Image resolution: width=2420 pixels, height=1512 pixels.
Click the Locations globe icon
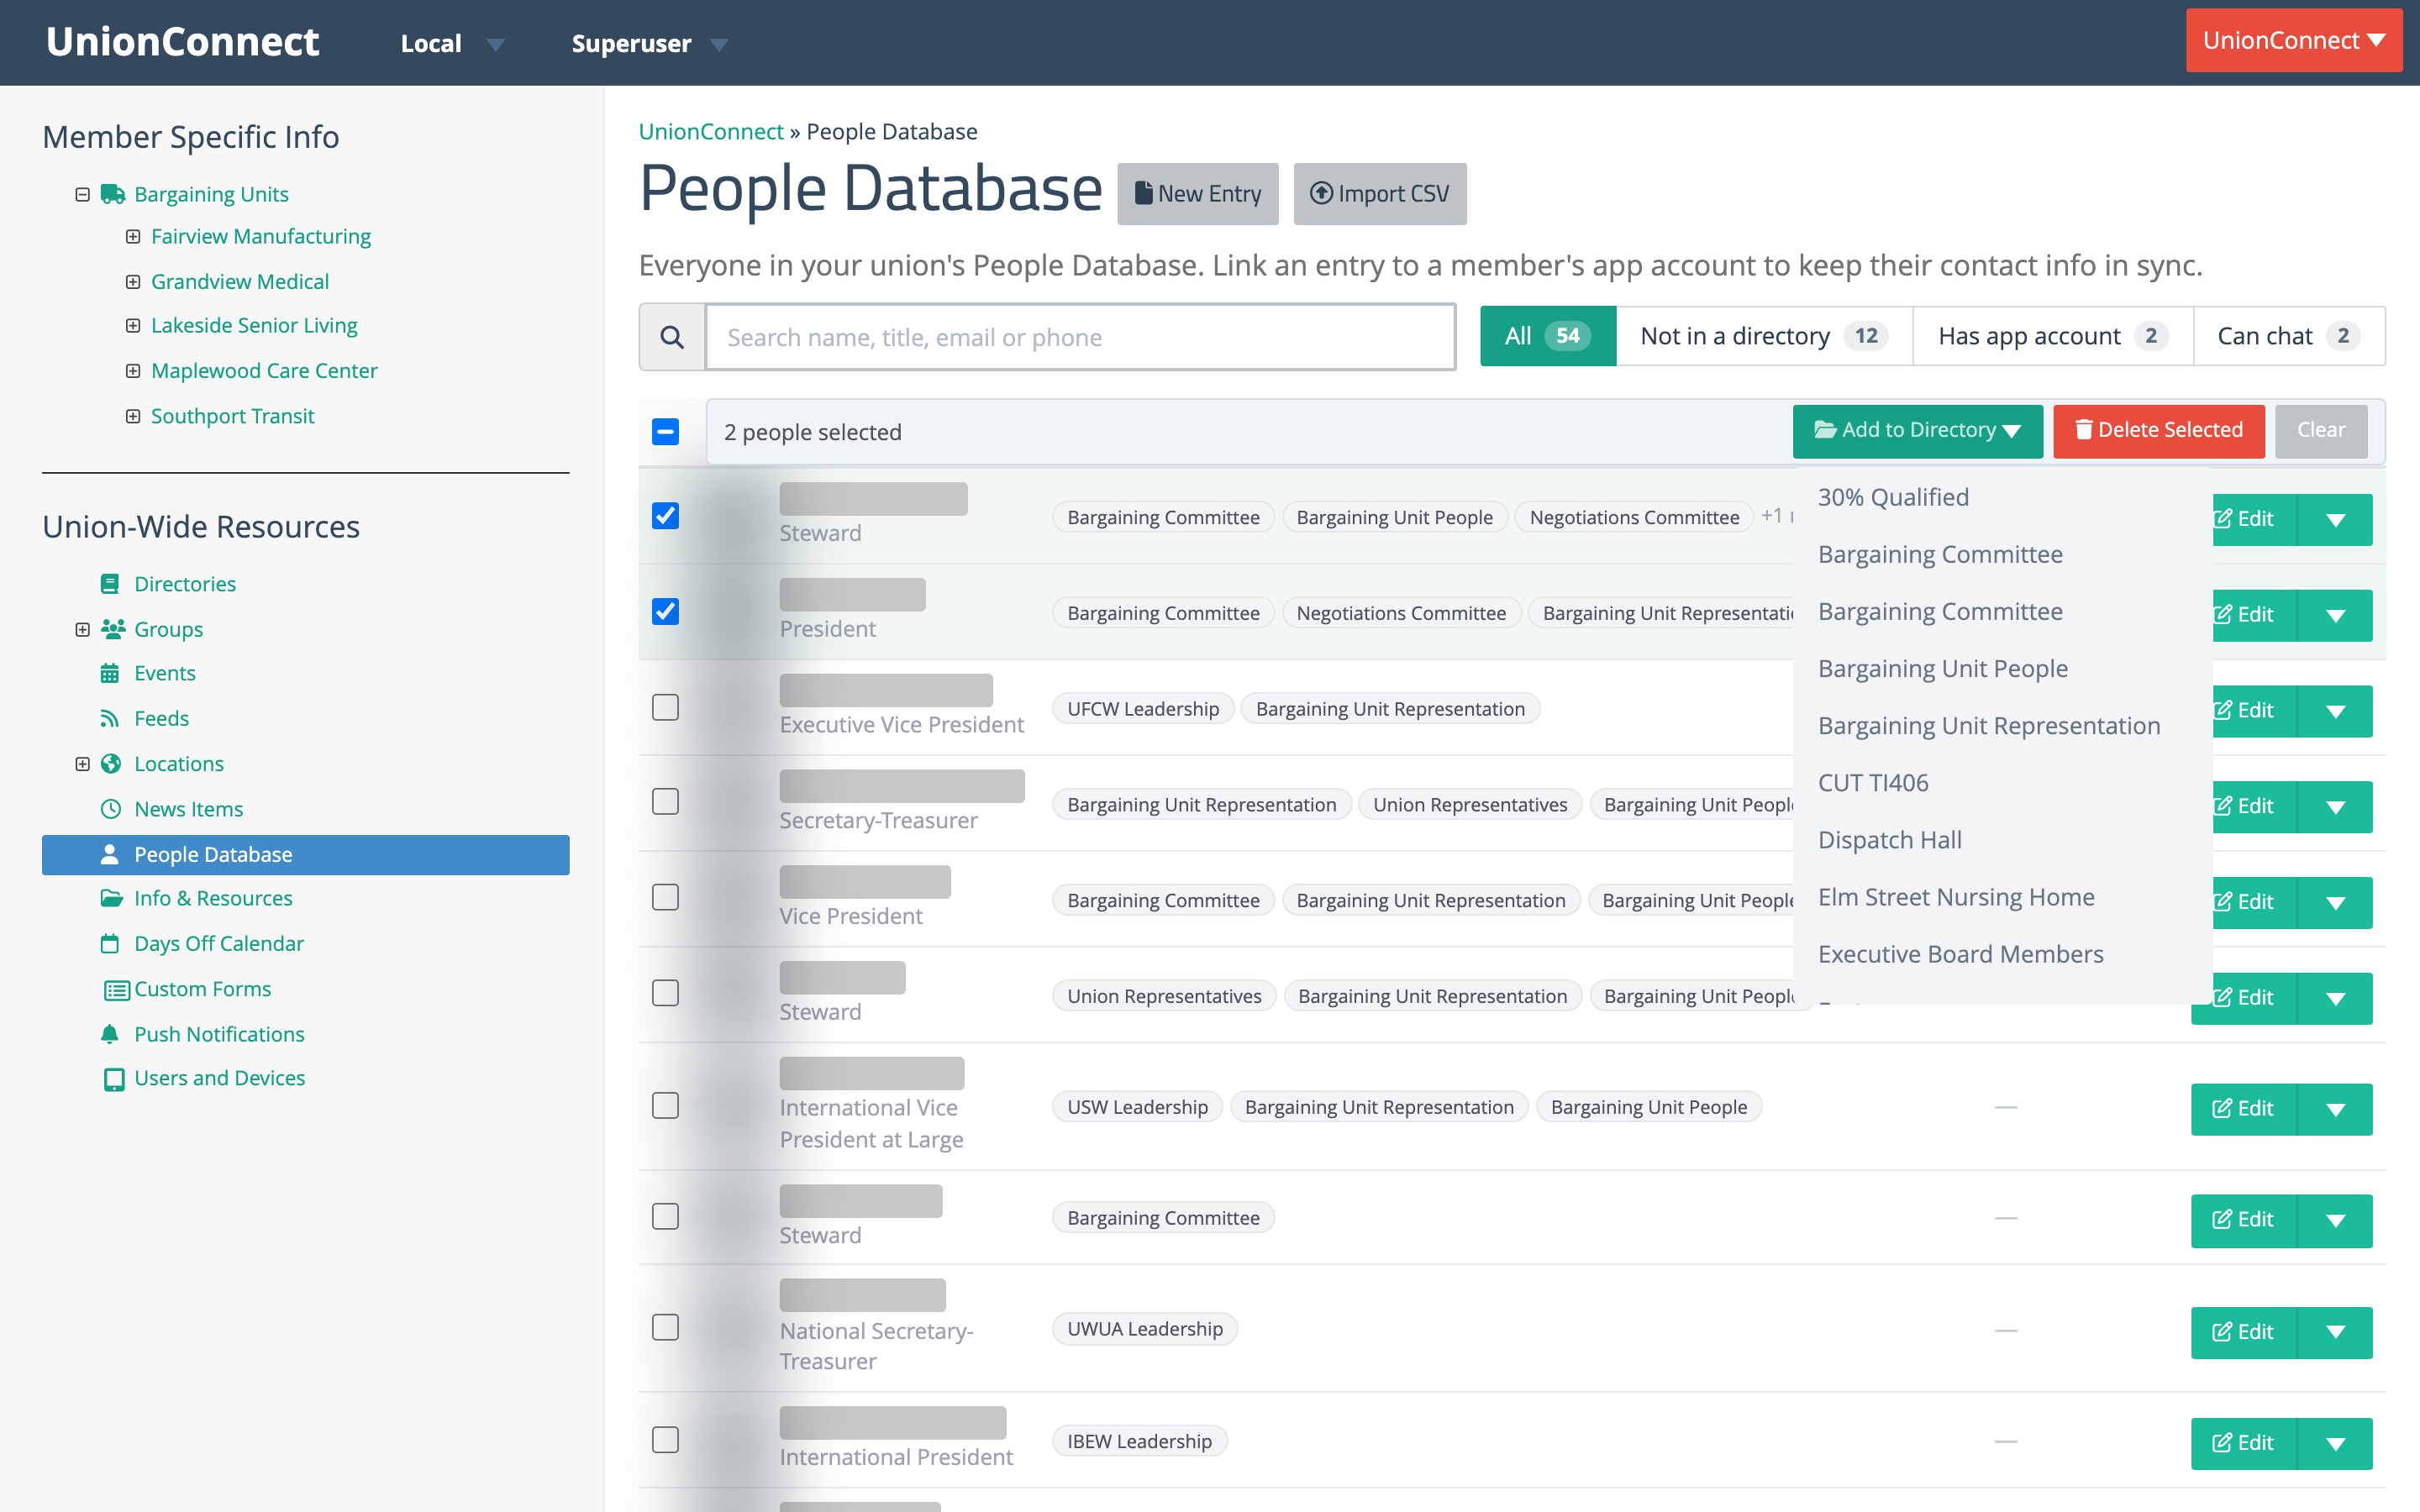coord(111,764)
